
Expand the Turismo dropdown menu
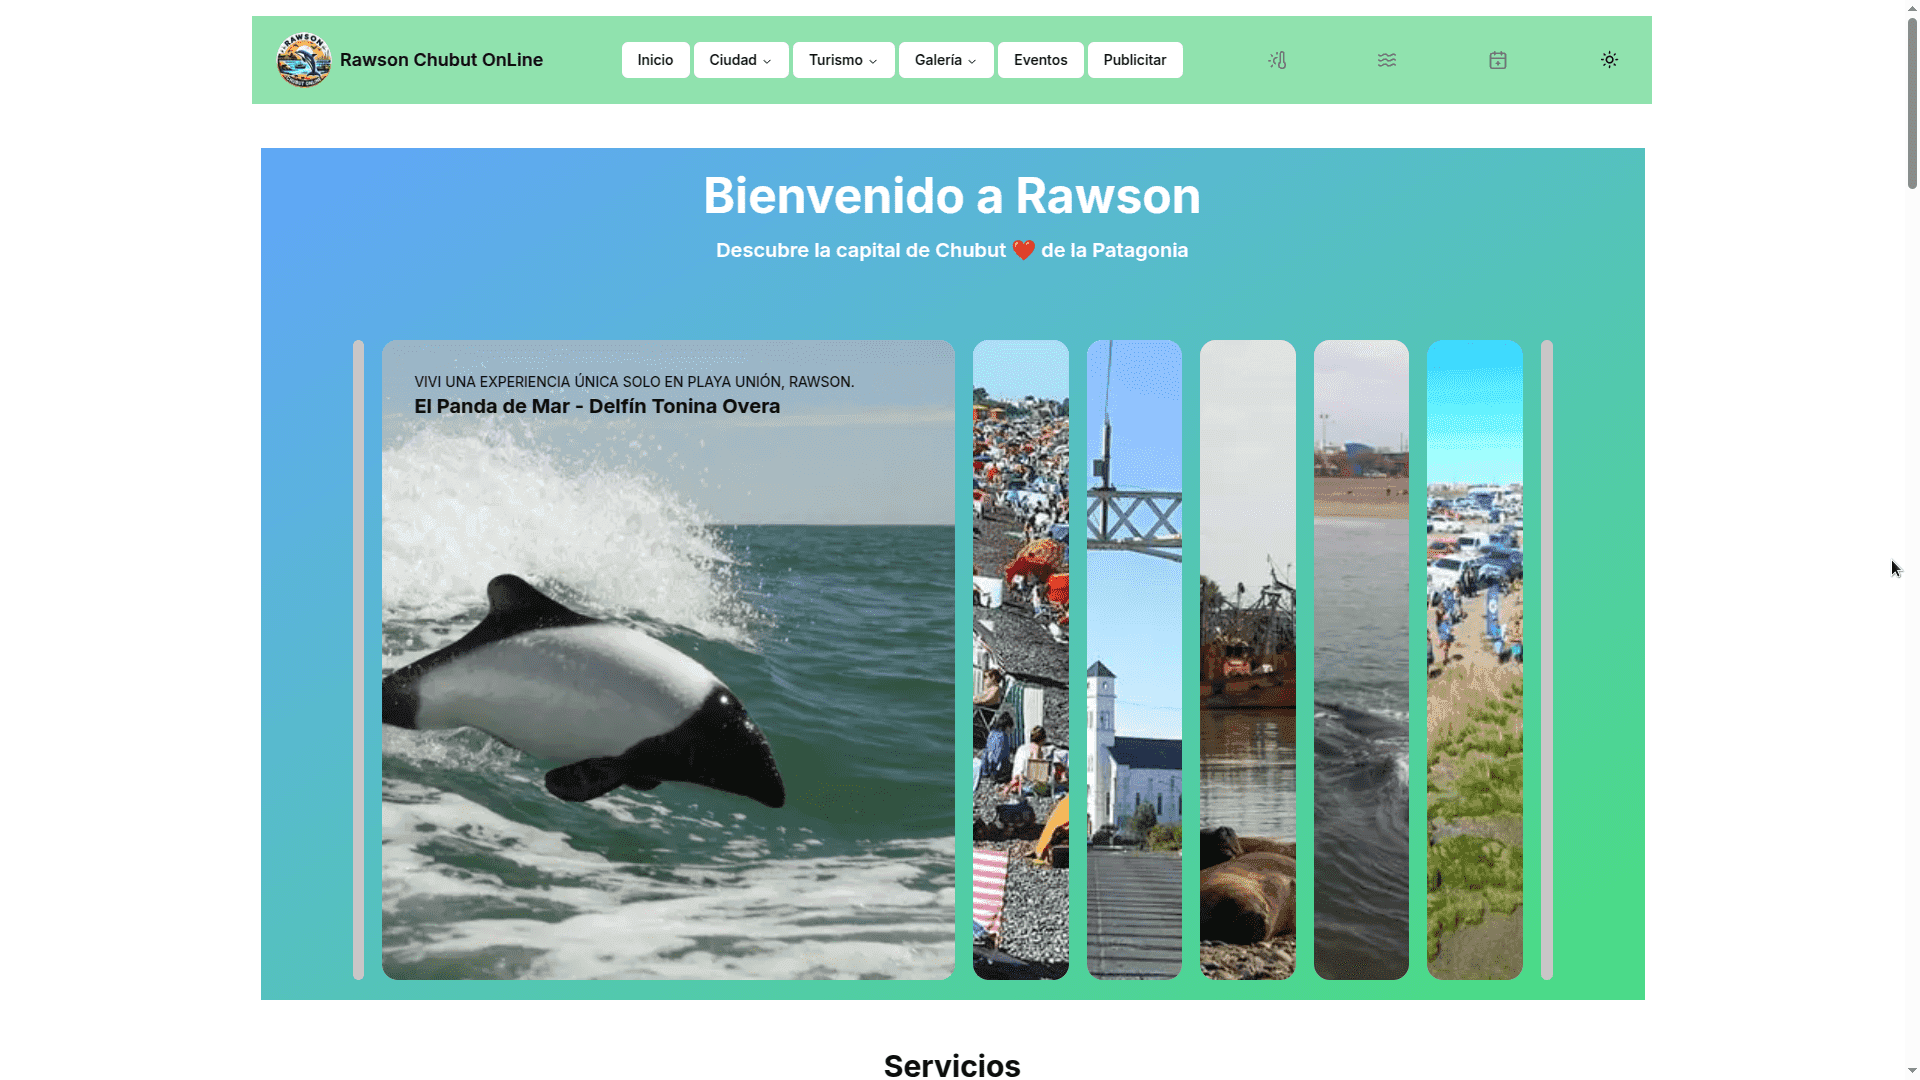pos(844,60)
